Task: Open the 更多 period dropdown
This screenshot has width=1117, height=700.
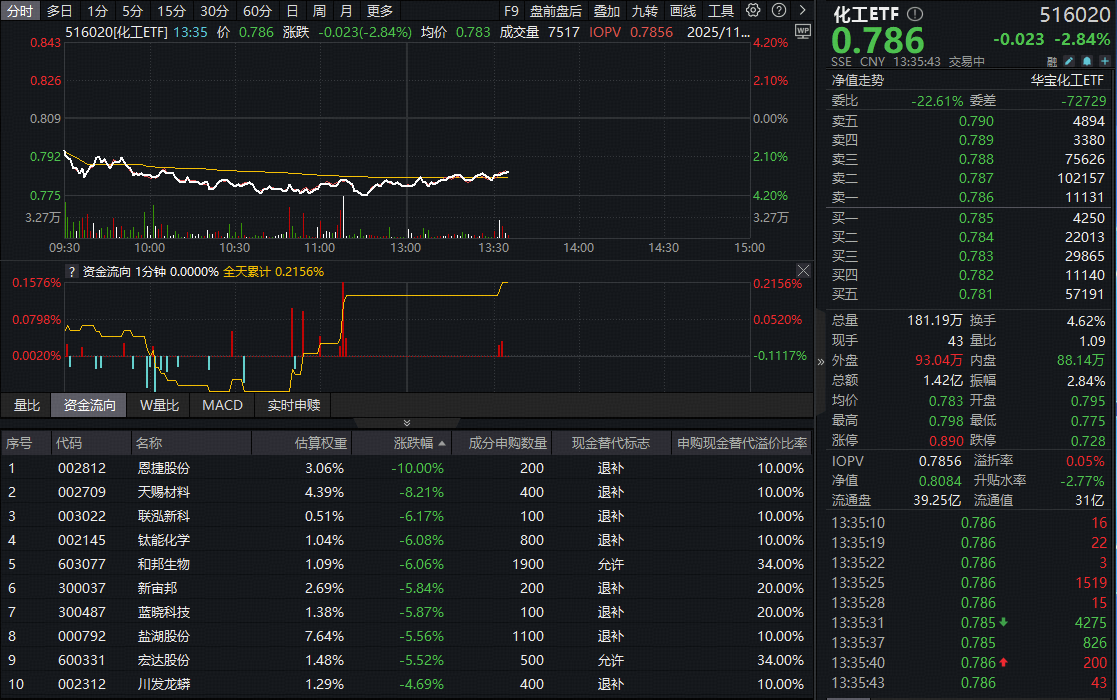Action: coord(380,11)
